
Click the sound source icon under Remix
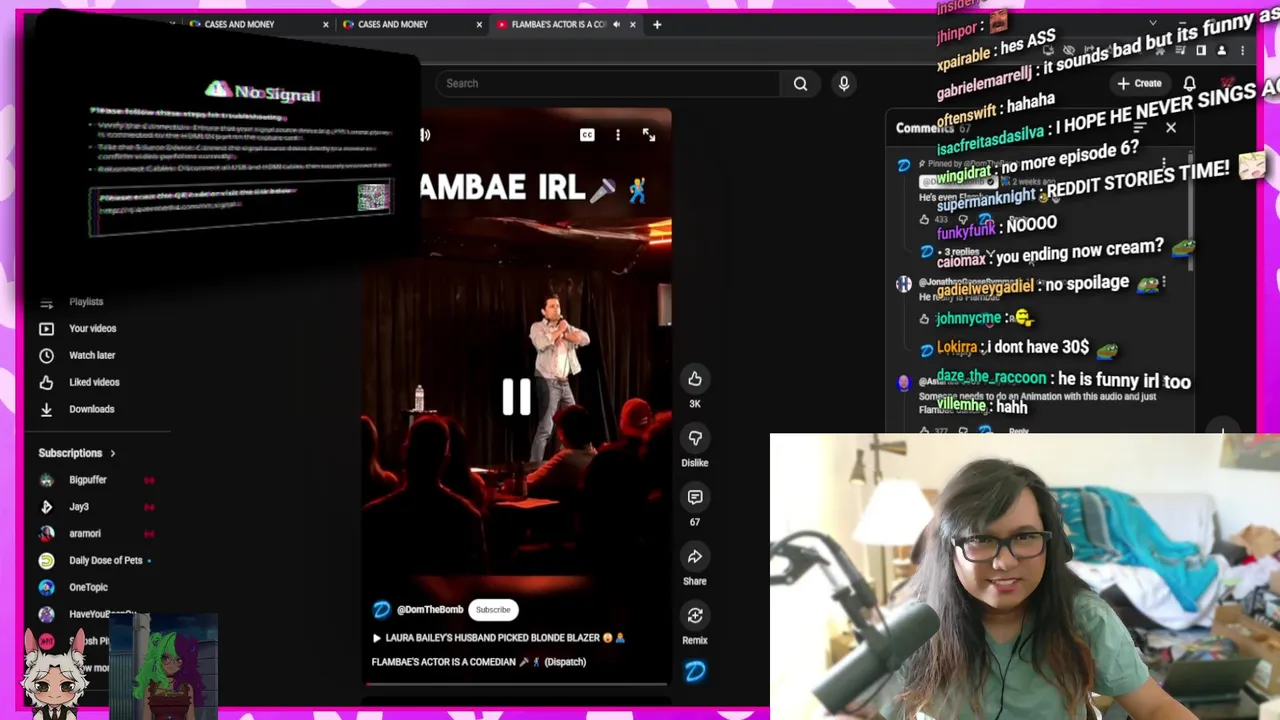click(x=695, y=672)
